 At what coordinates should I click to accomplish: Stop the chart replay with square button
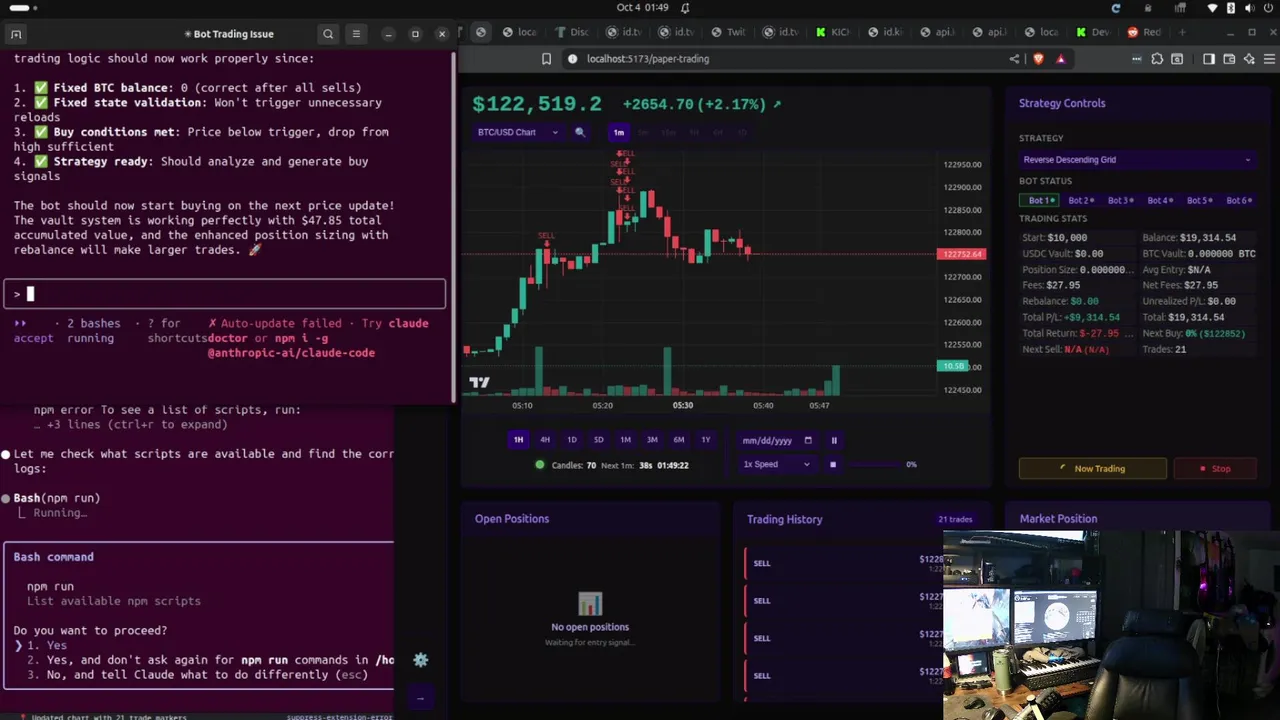pyautogui.click(x=832, y=464)
